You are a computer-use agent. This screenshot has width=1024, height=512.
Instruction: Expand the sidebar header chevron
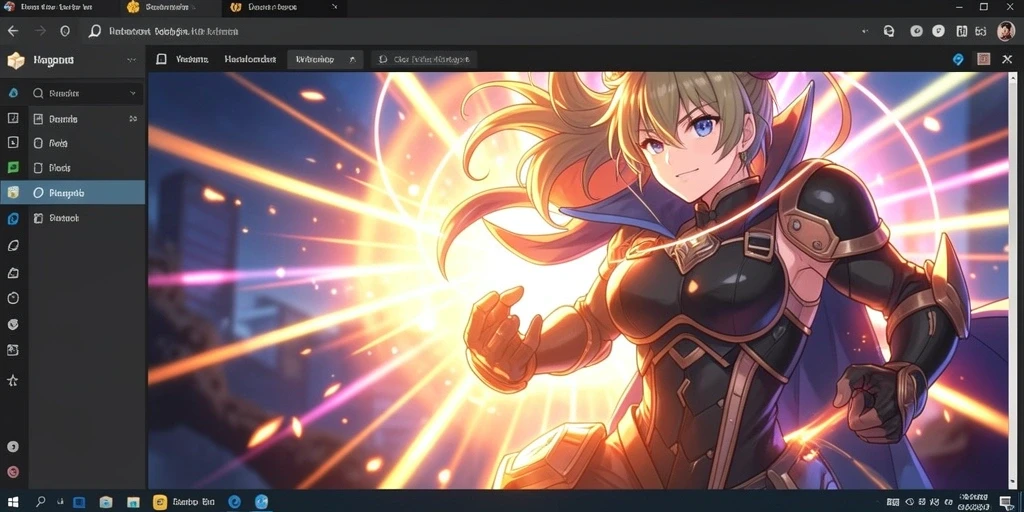tap(132, 60)
